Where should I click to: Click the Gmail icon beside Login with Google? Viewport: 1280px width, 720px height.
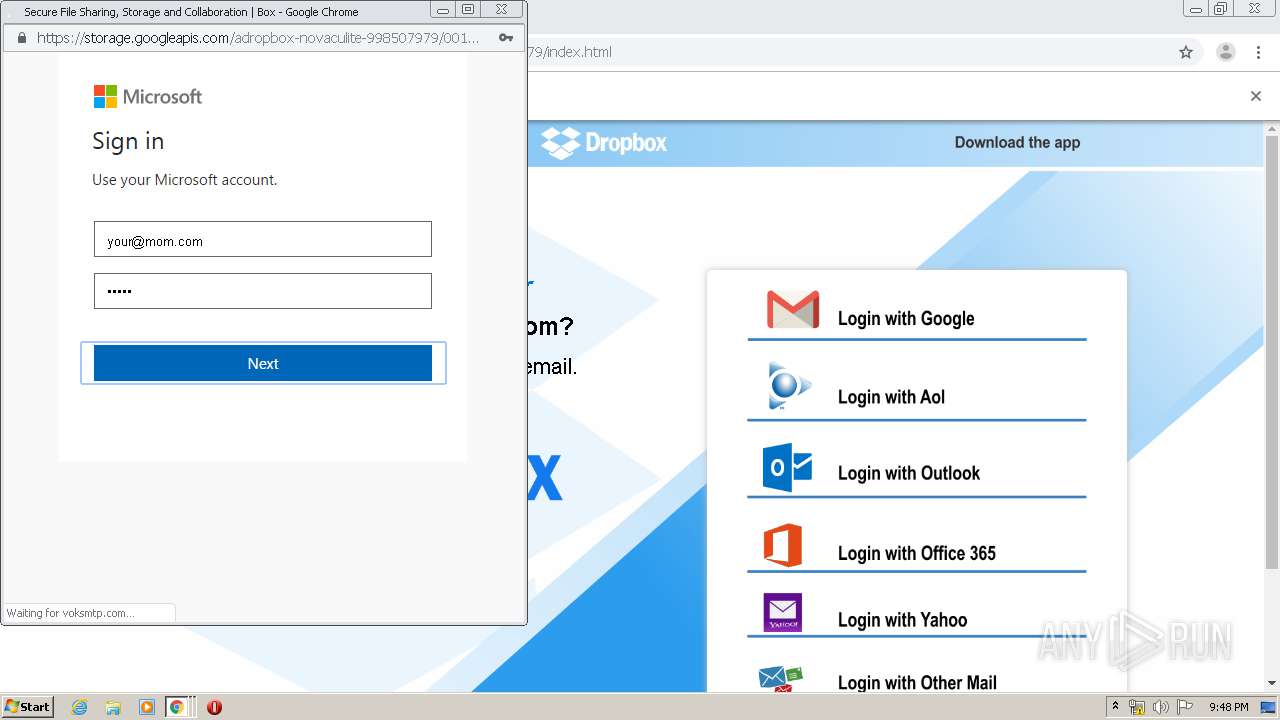(793, 310)
